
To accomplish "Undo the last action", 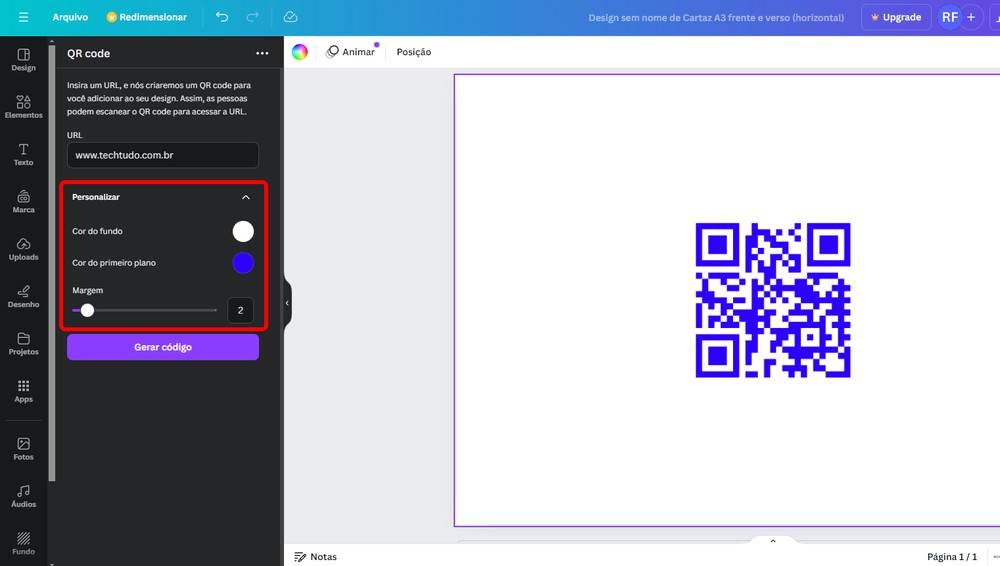I will [x=222, y=17].
